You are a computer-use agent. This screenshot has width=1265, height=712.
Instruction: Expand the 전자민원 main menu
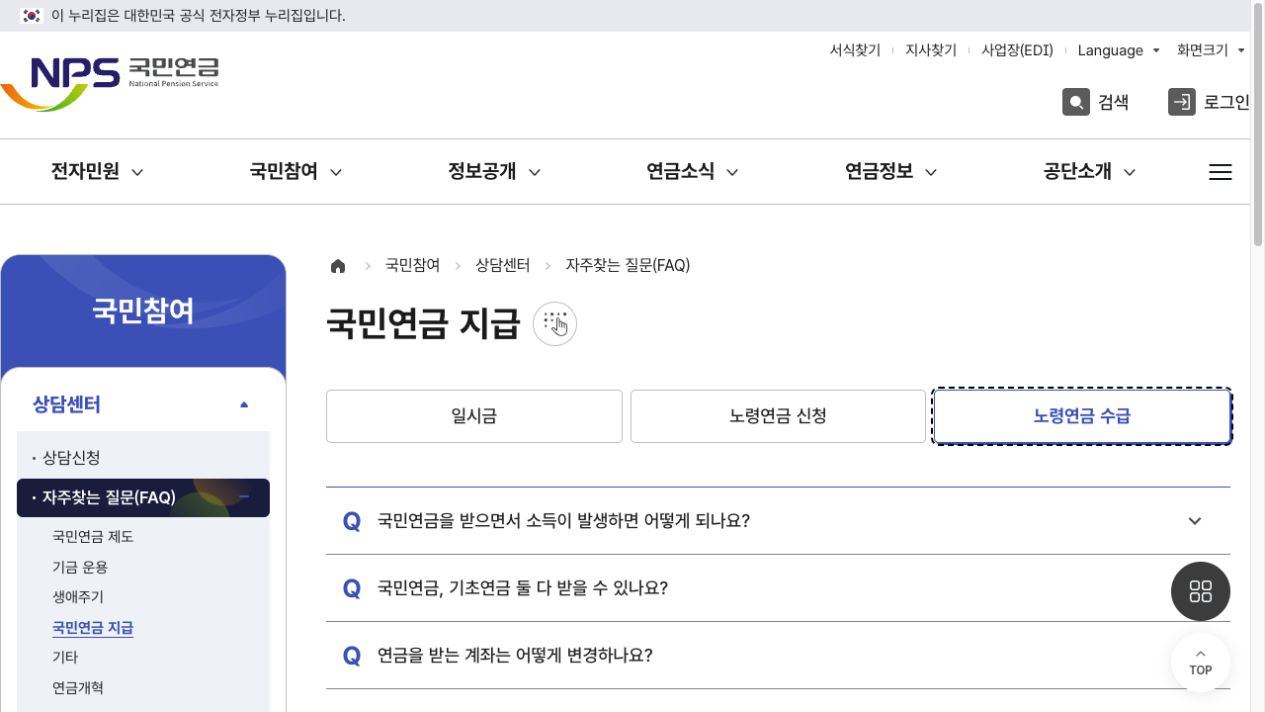[x=97, y=172]
